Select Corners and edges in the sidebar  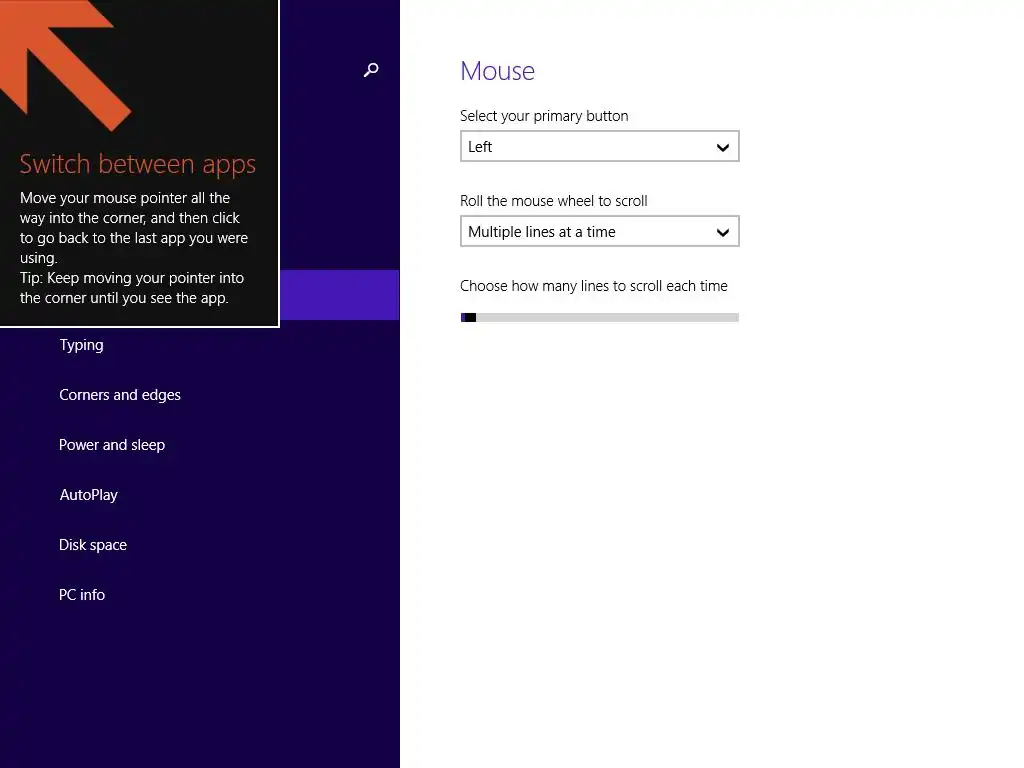[x=120, y=394]
